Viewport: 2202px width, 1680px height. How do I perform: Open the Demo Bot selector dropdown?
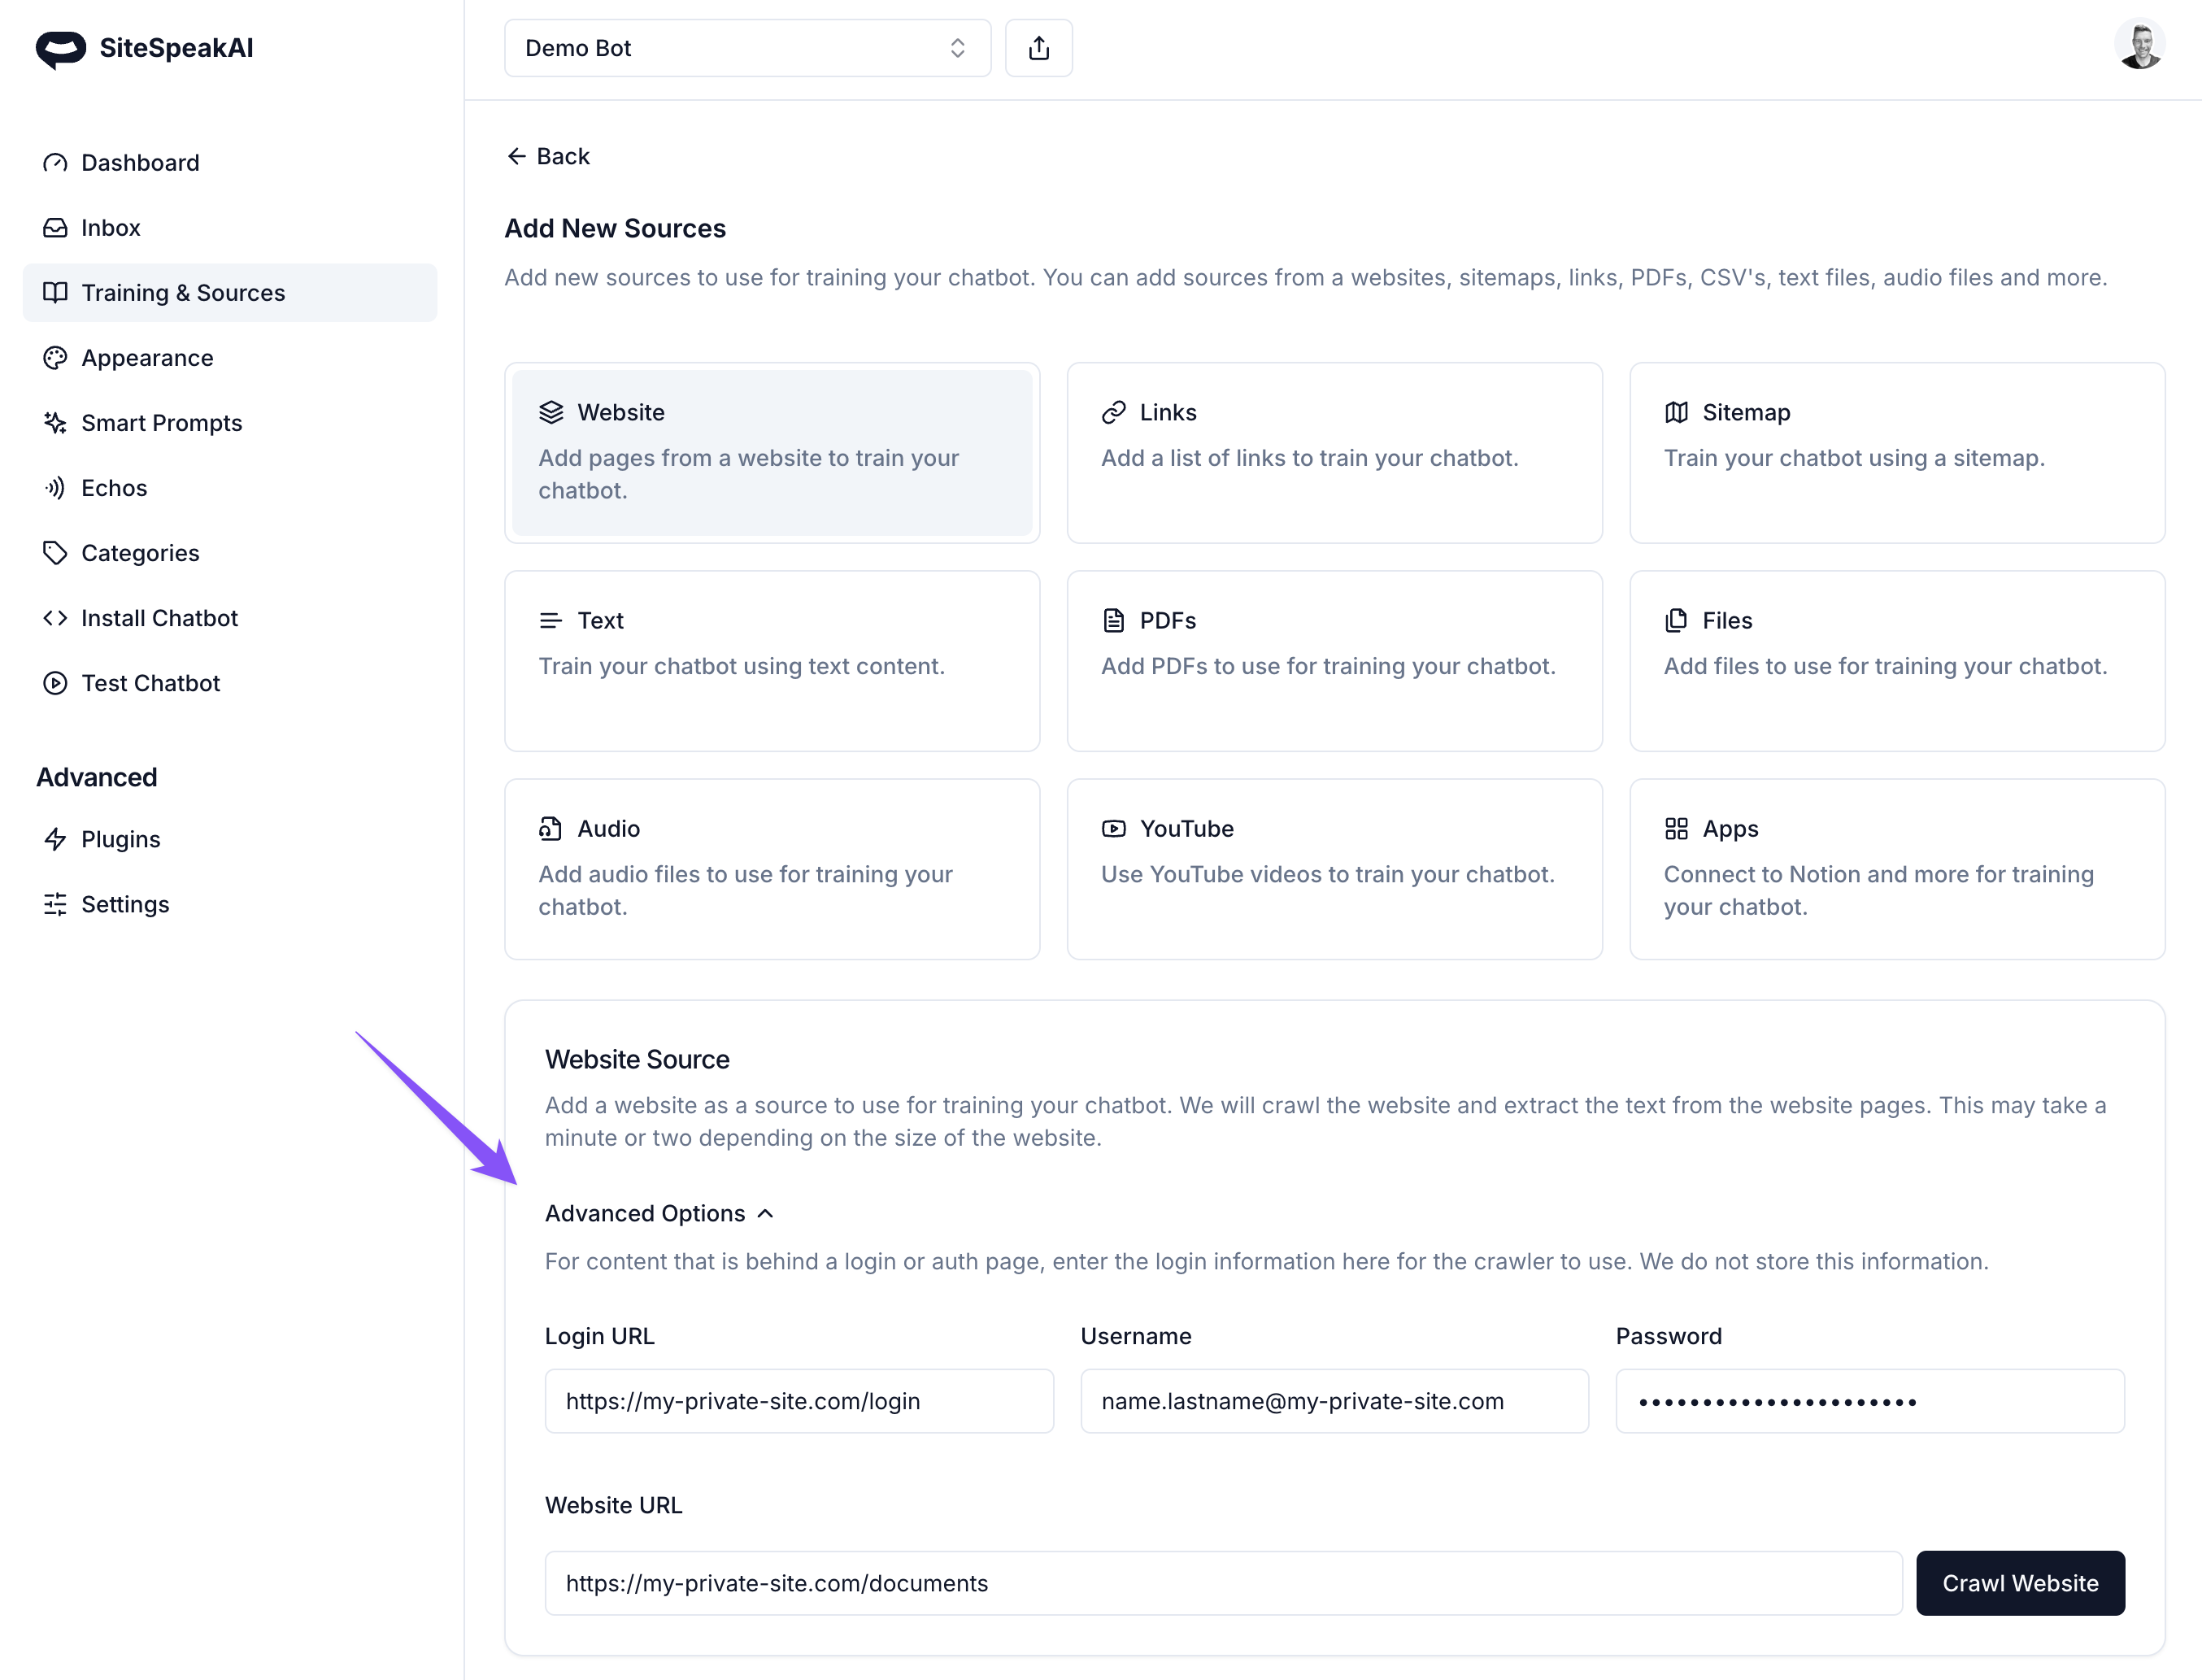(747, 48)
